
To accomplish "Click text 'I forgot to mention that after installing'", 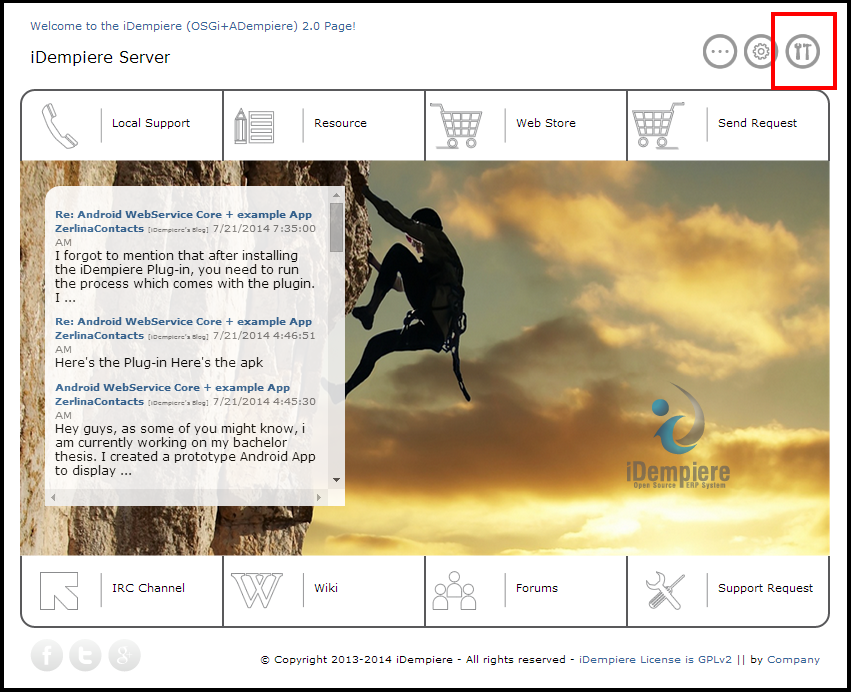I will tap(176, 255).
